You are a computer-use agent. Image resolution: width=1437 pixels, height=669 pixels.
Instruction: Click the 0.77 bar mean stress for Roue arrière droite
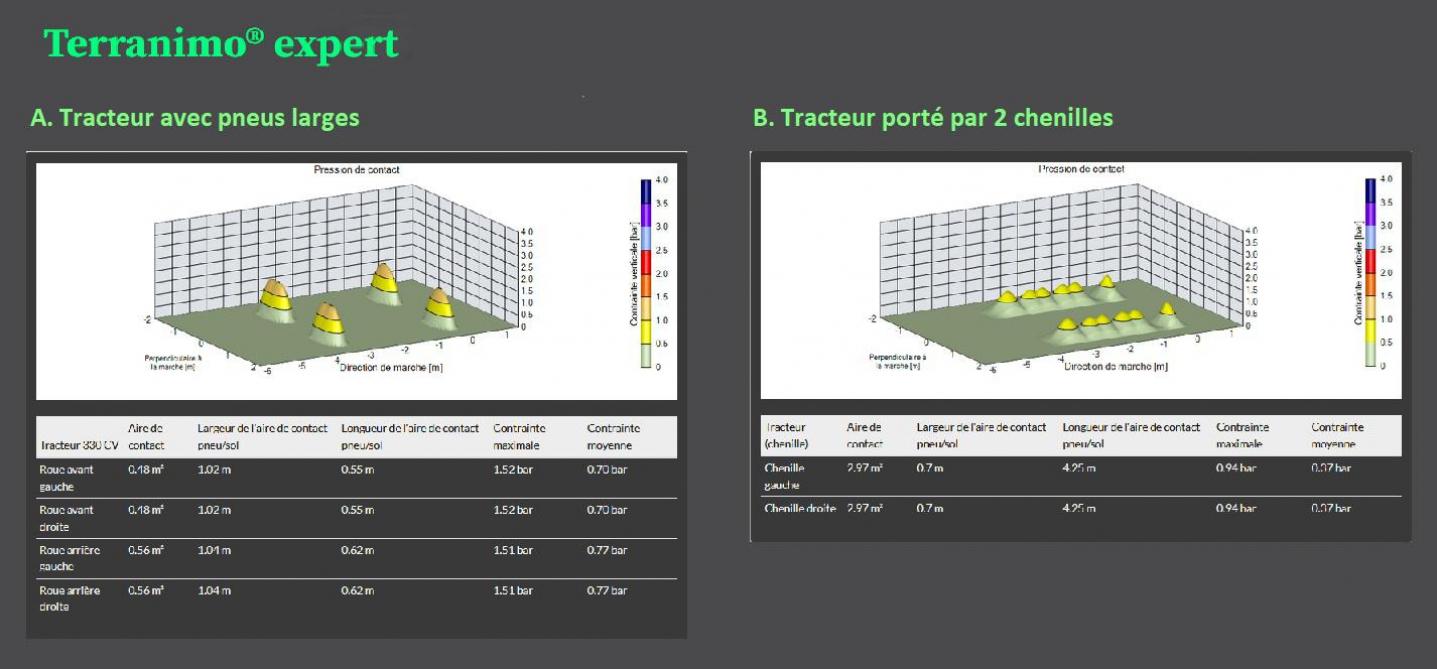(607, 590)
